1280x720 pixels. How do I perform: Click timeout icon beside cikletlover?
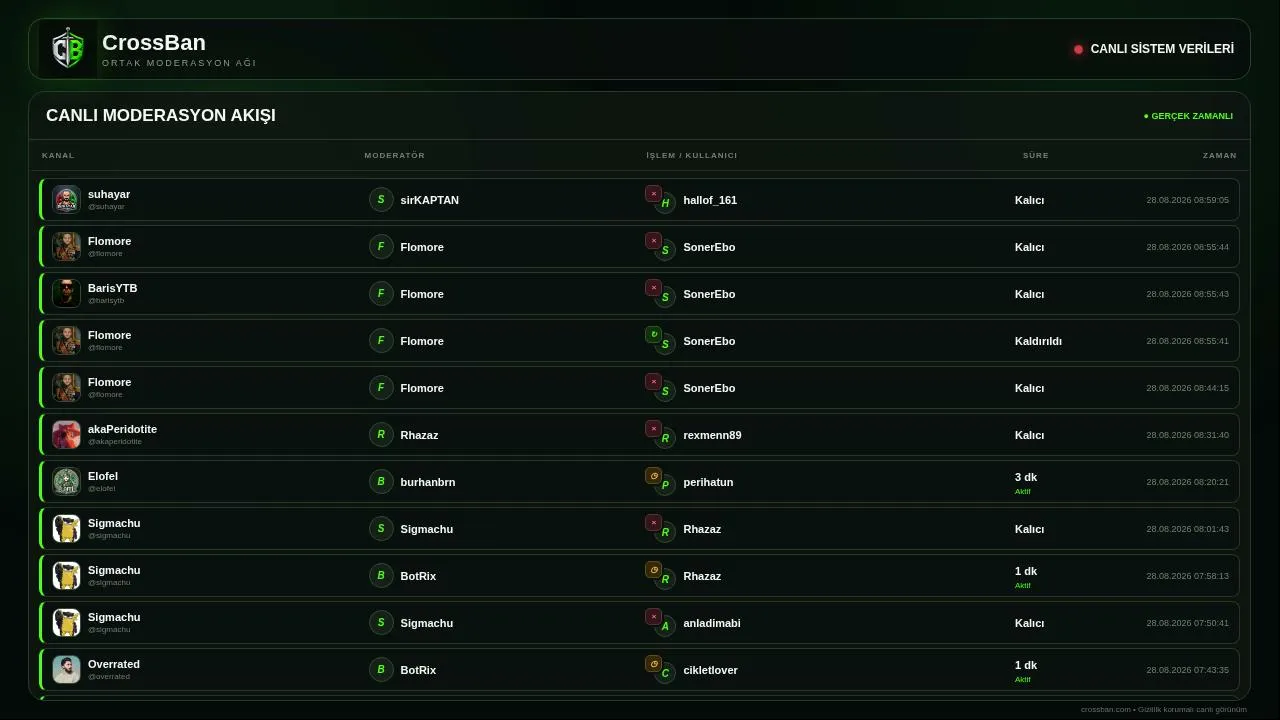click(653, 663)
